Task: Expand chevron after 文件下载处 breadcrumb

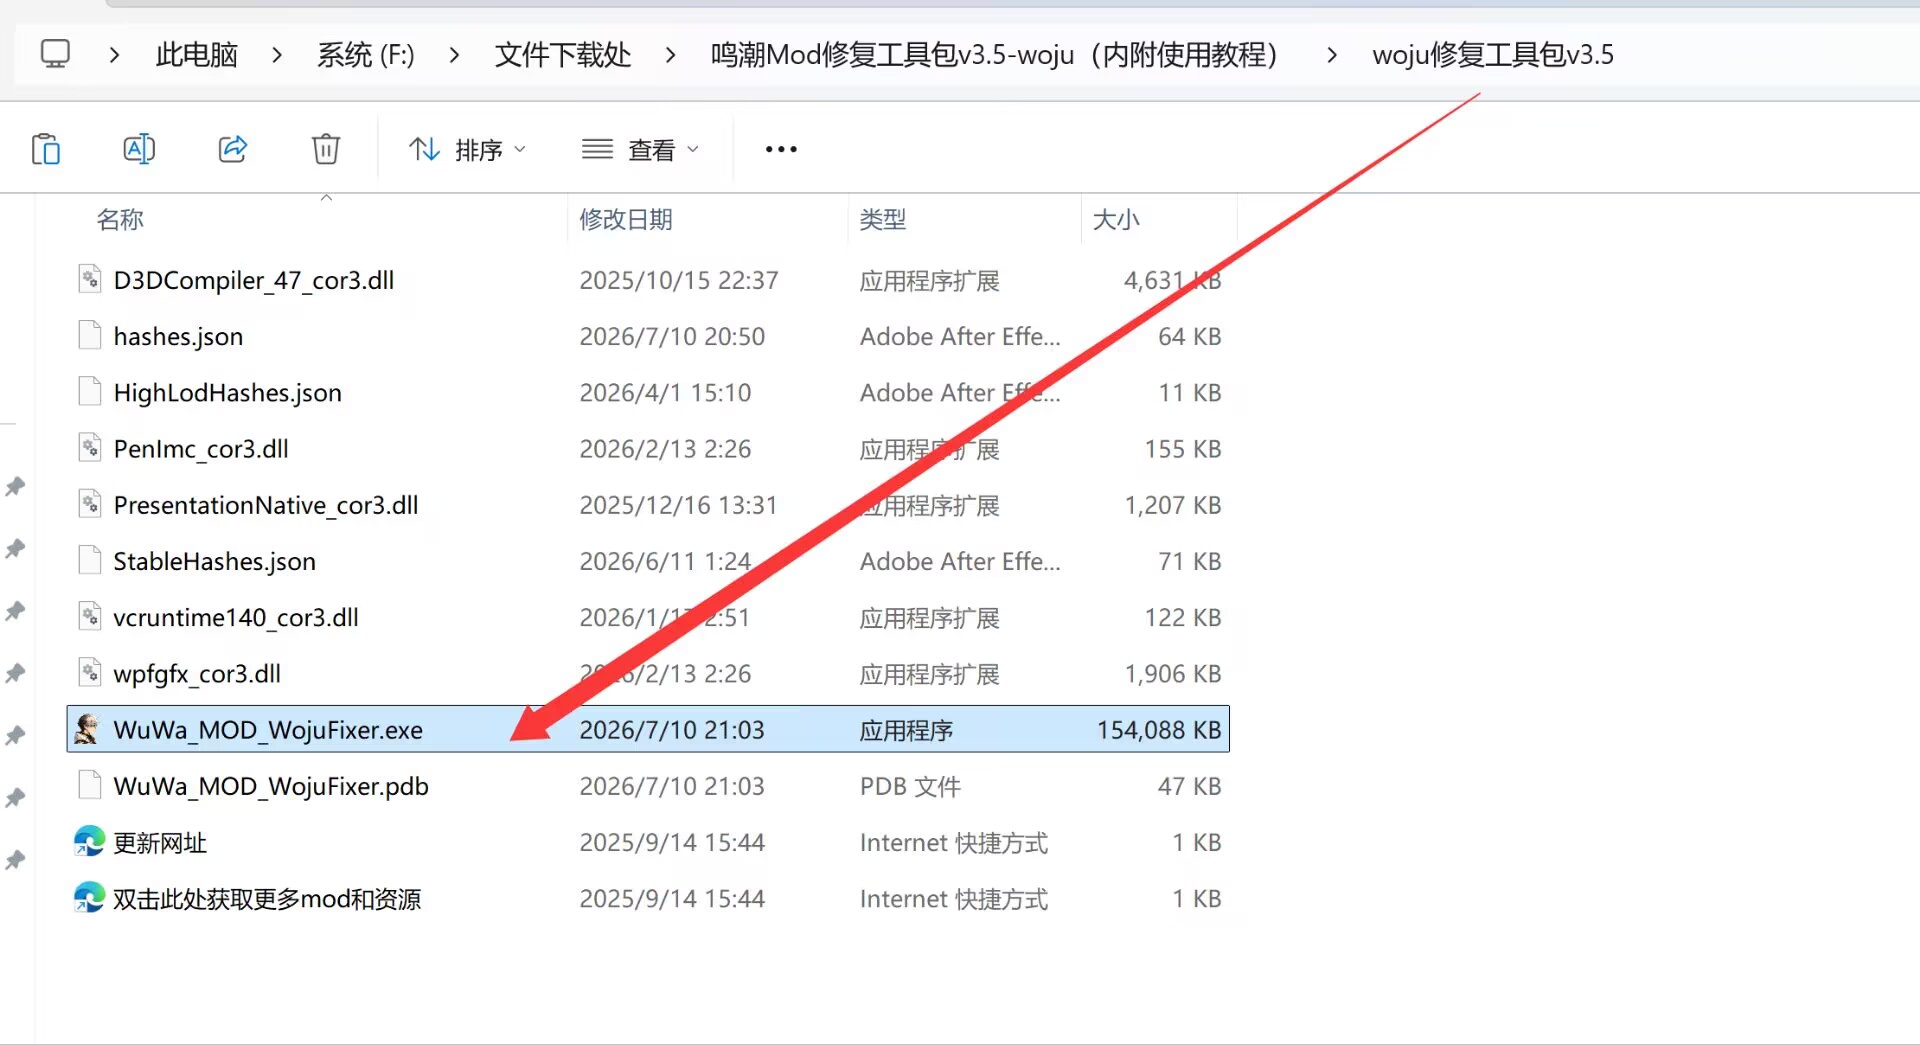Action: (671, 55)
